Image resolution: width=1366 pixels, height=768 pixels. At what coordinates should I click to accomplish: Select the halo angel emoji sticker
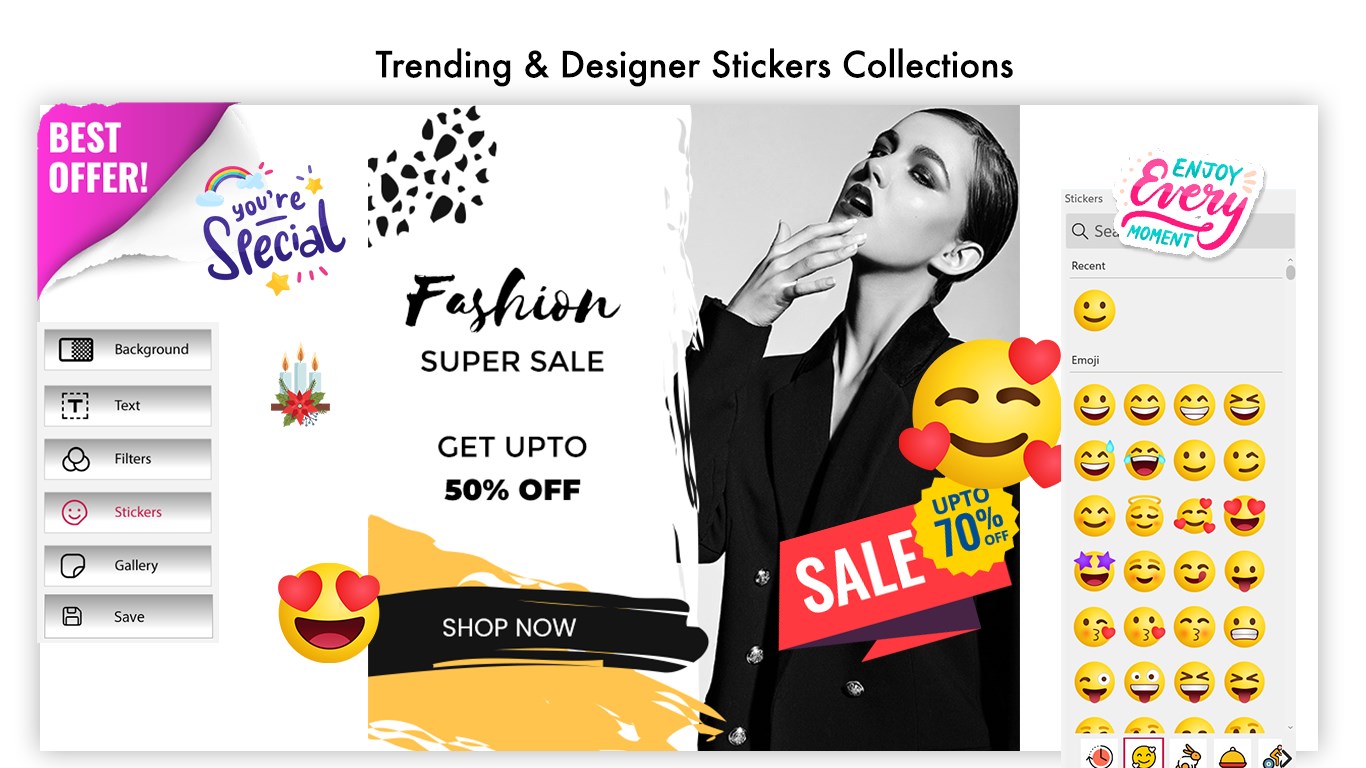pos(1144,516)
